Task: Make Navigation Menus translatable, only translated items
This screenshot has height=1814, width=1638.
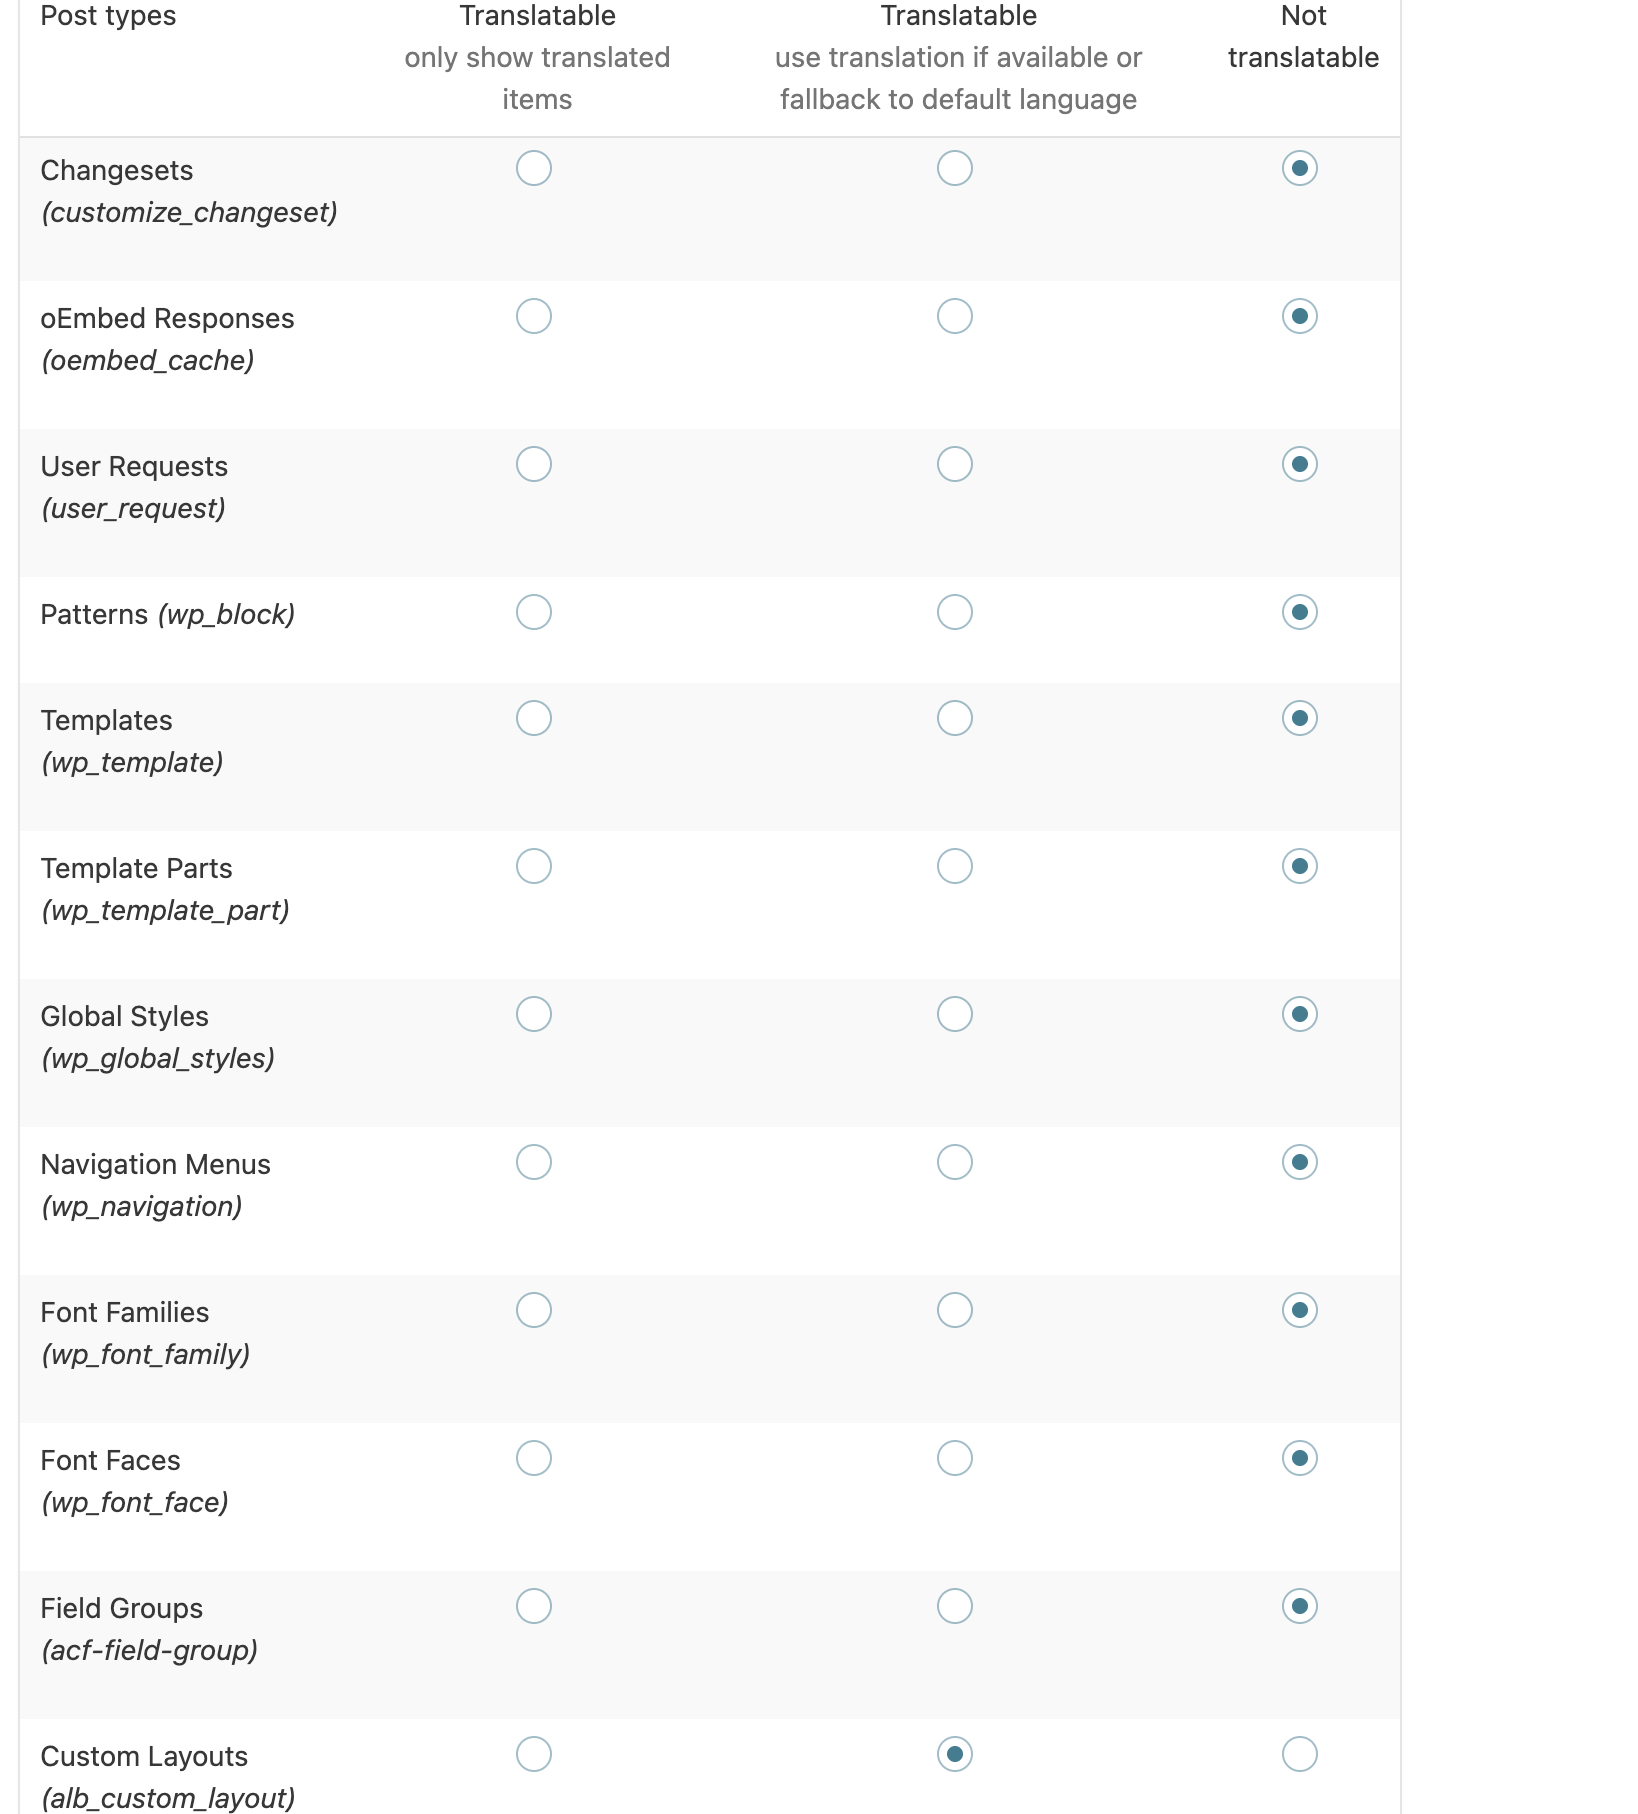Action: [x=534, y=1162]
